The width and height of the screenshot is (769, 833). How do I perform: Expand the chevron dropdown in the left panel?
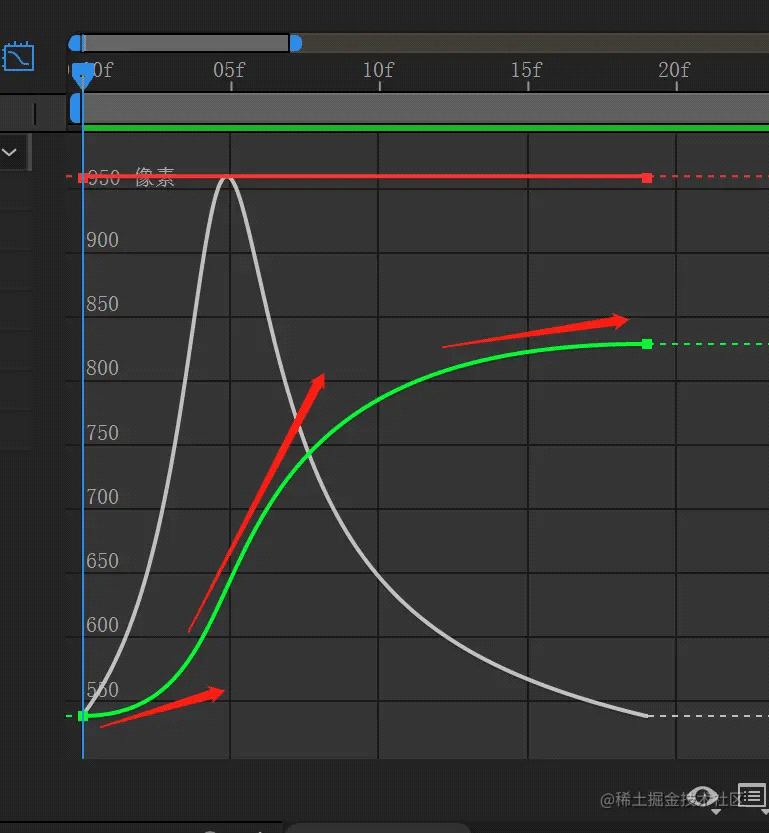click(x=11, y=153)
